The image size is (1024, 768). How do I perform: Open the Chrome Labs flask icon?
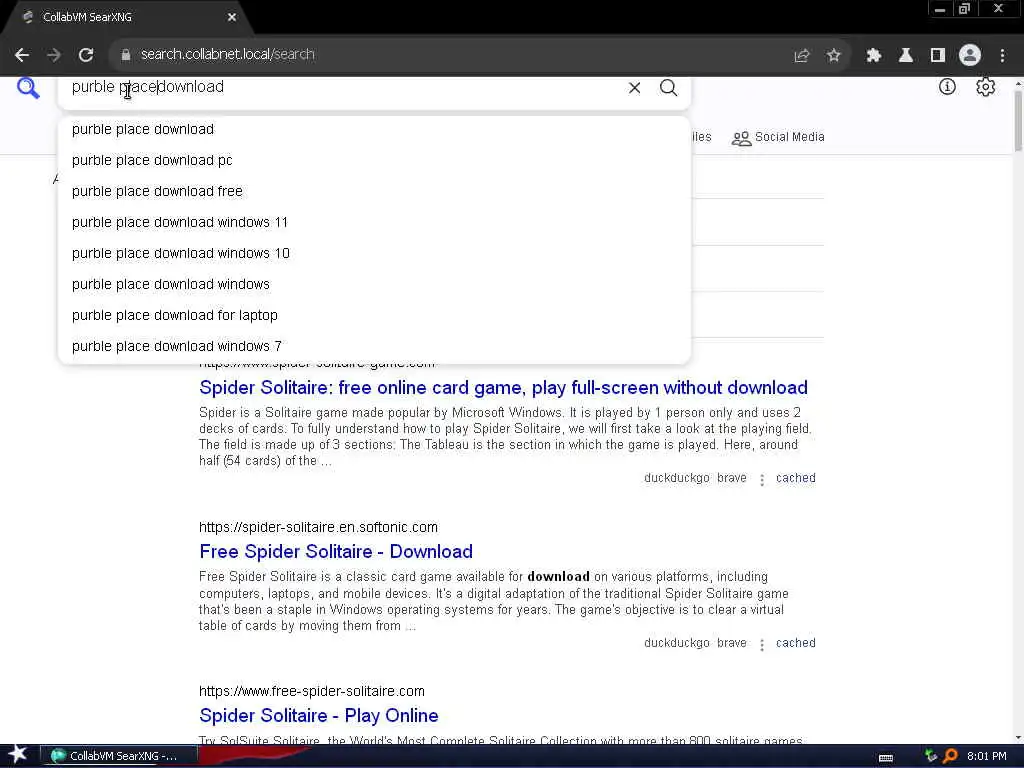906,56
